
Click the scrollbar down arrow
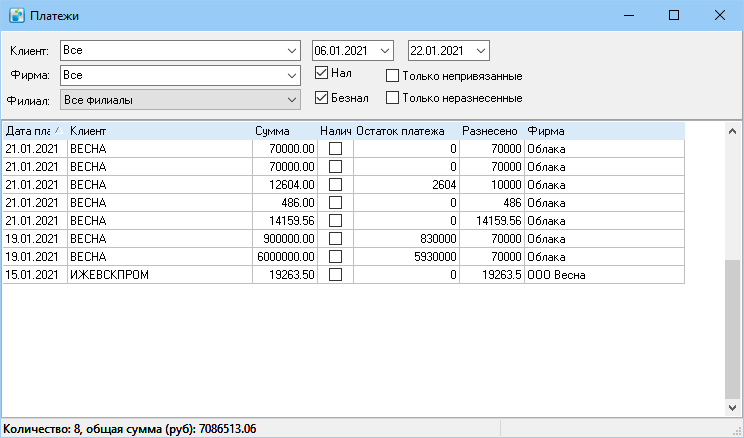pyautogui.click(x=732, y=407)
